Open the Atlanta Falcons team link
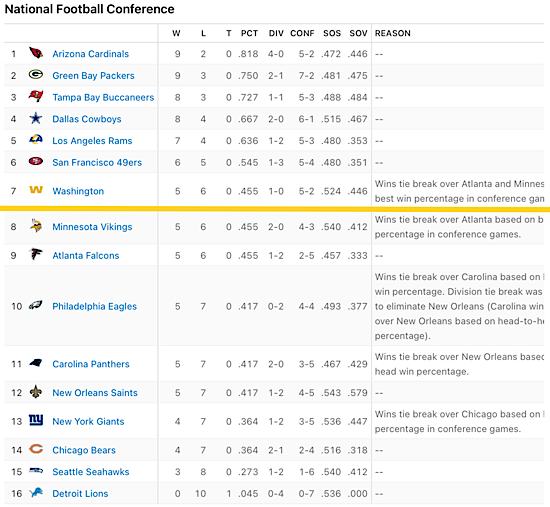The width and height of the screenshot is (550, 507). point(86,255)
